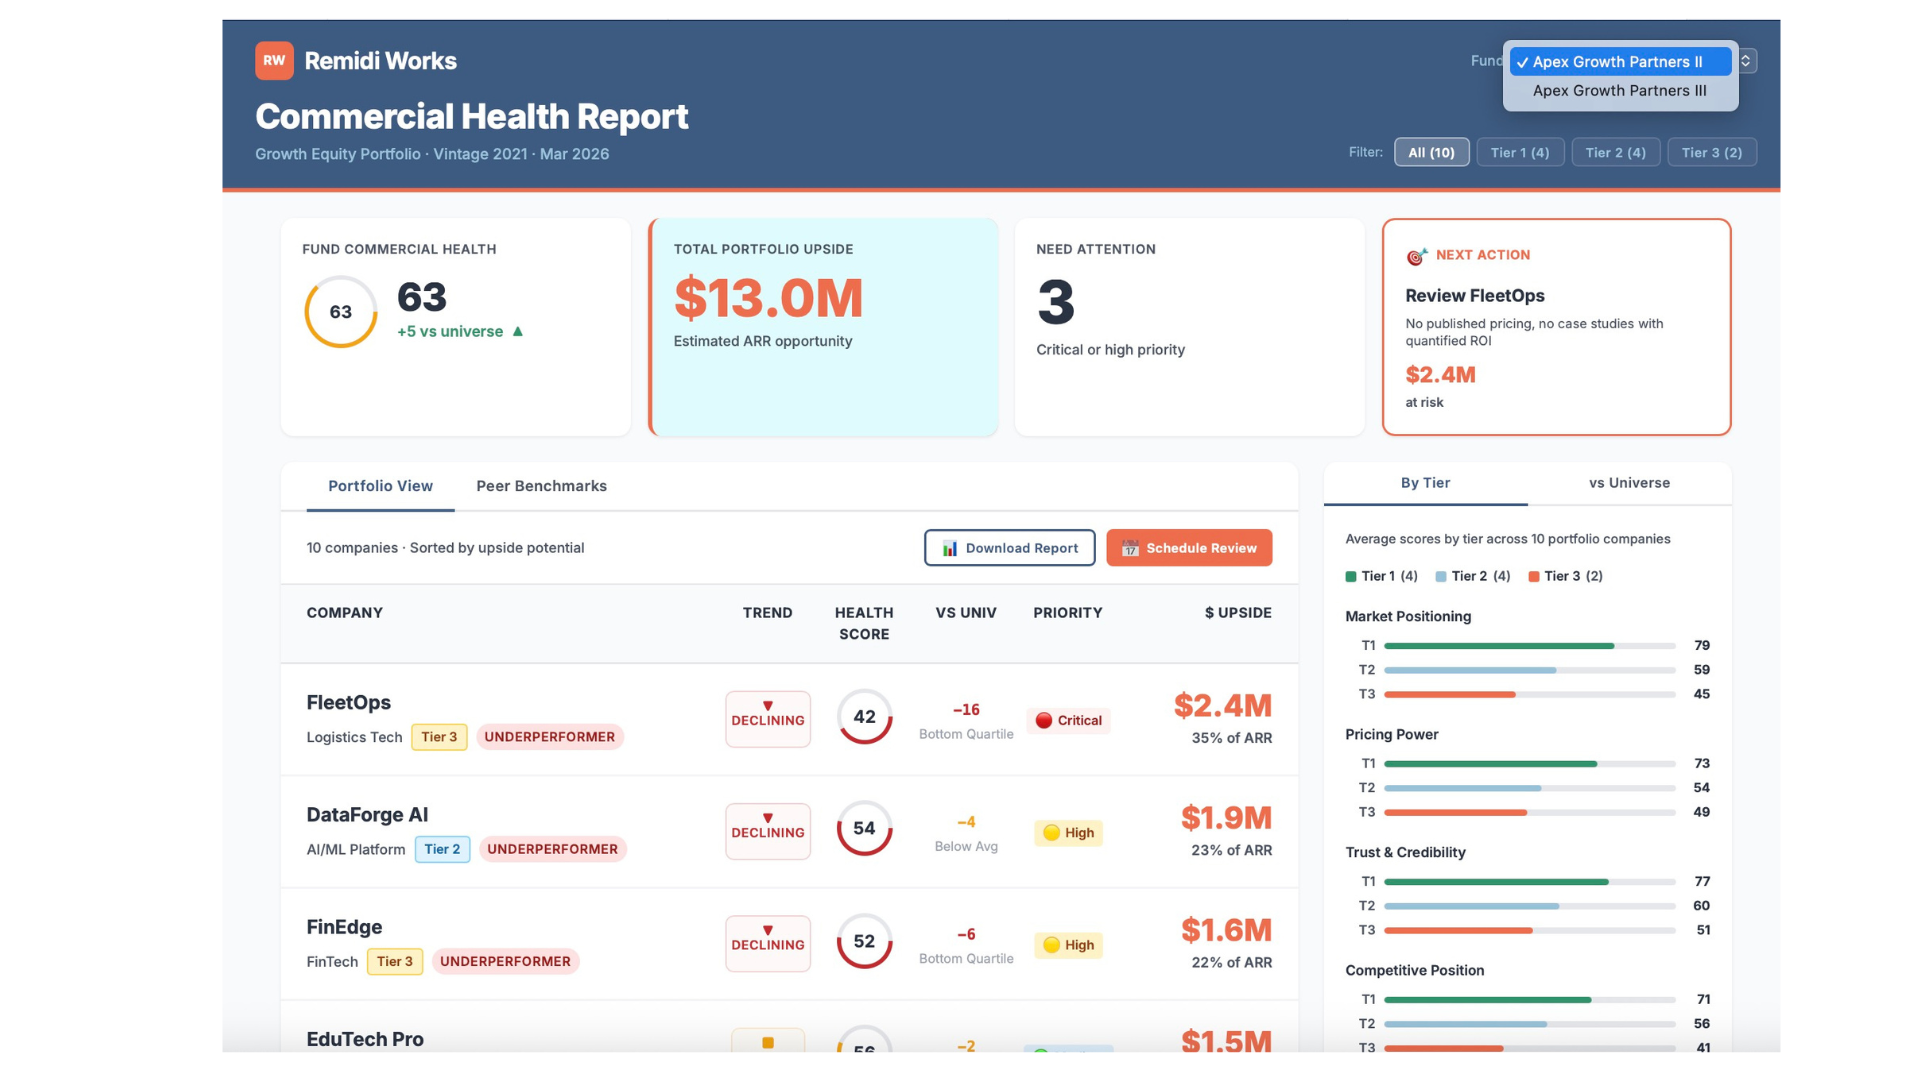This screenshot has height=1080, width=1920.
Task: Click the chart icon on Download Report button
Action: coord(949,548)
